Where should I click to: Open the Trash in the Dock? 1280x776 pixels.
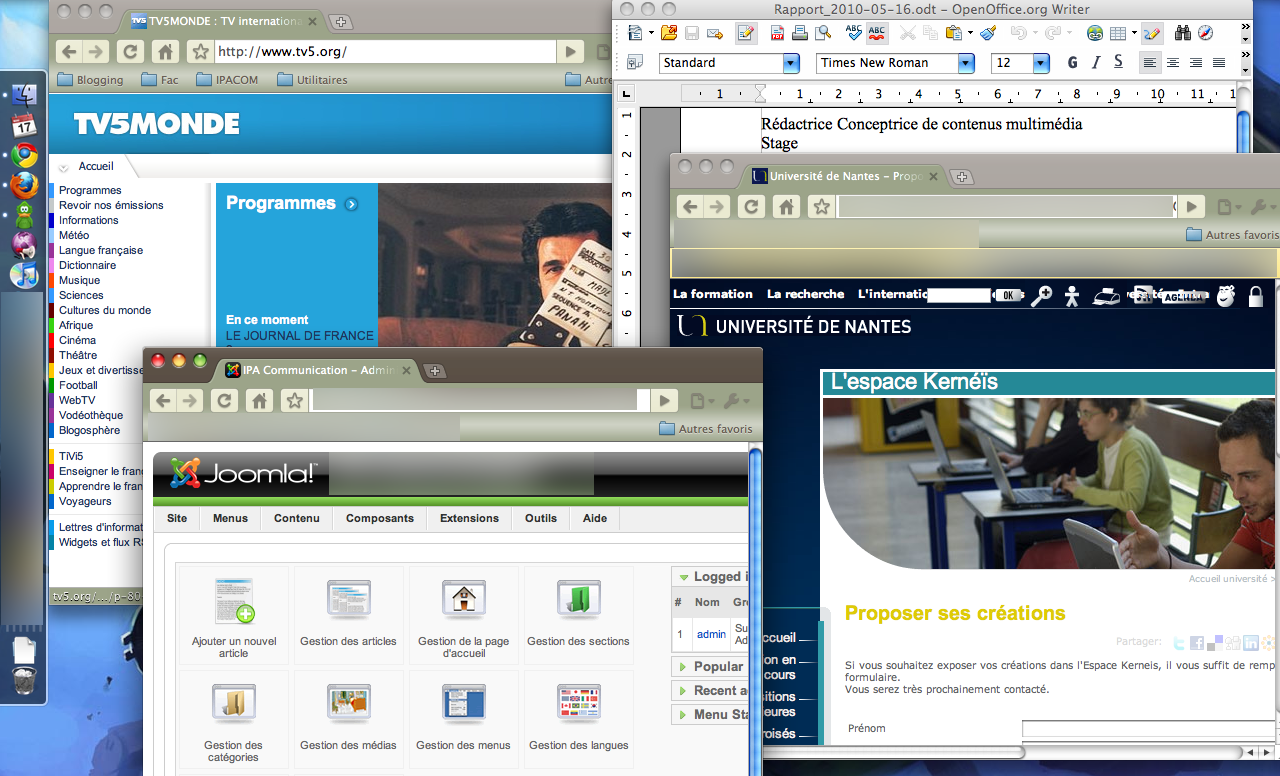(x=24, y=683)
